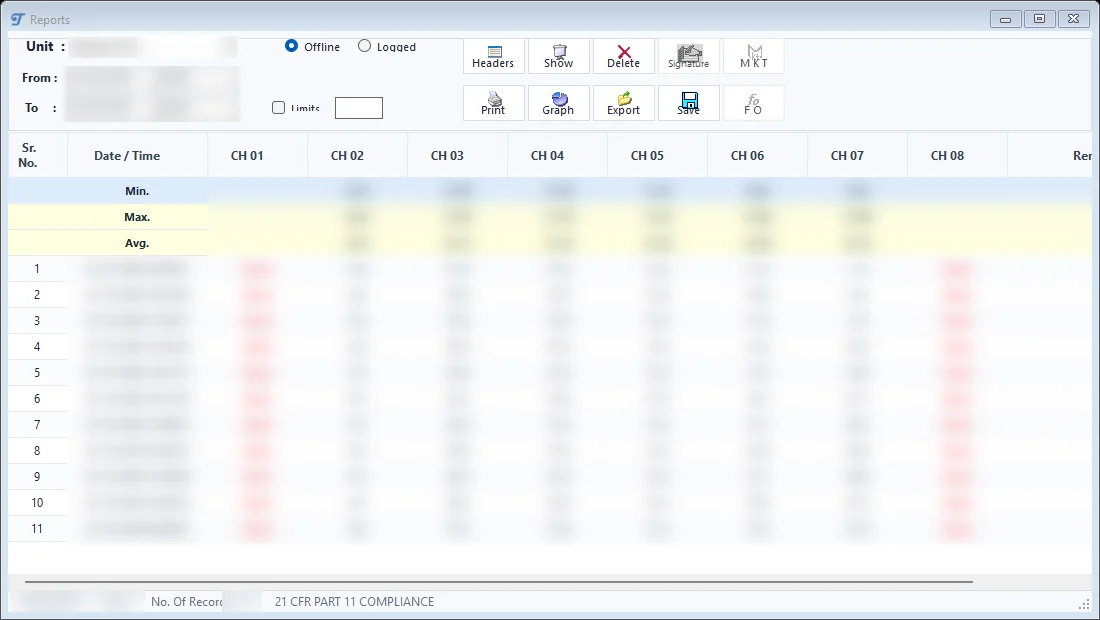This screenshot has width=1100, height=620.
Task: Select the Min. summary row
Action: [x=550, y=191]
